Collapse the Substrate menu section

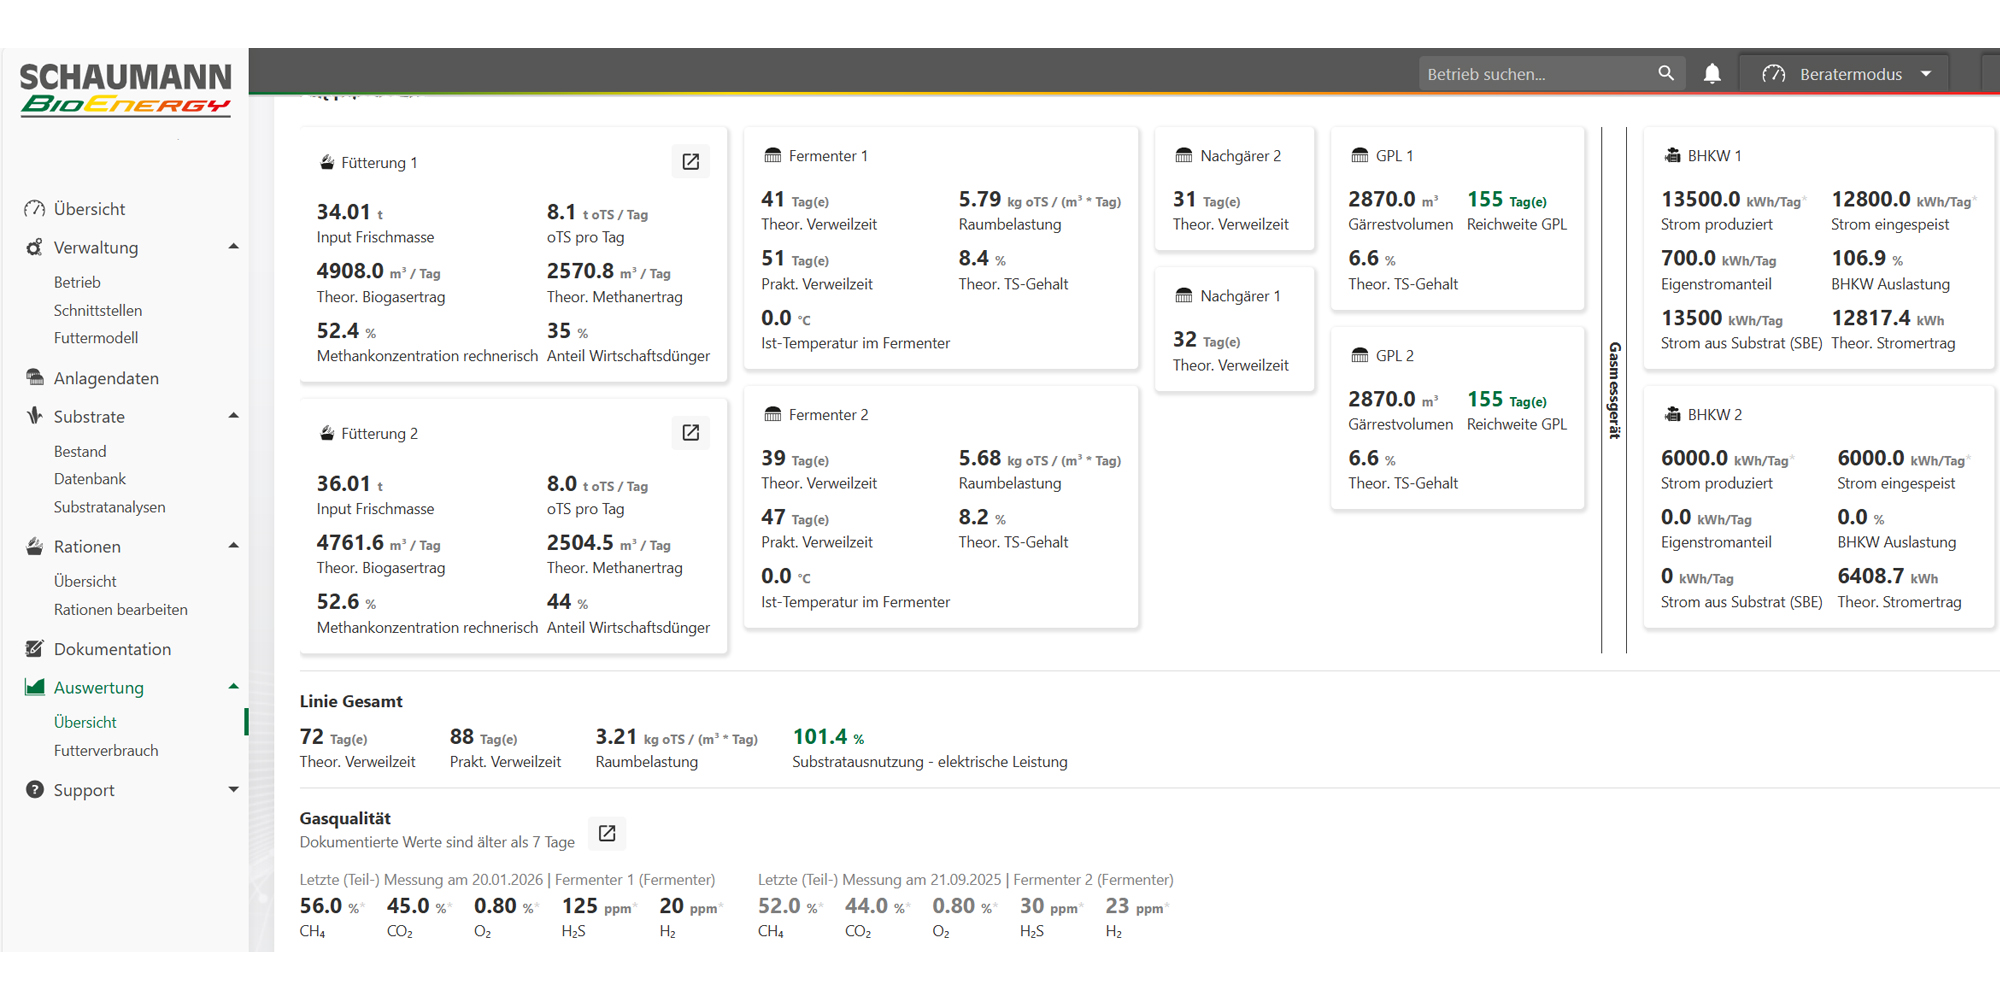click(233, 416)
